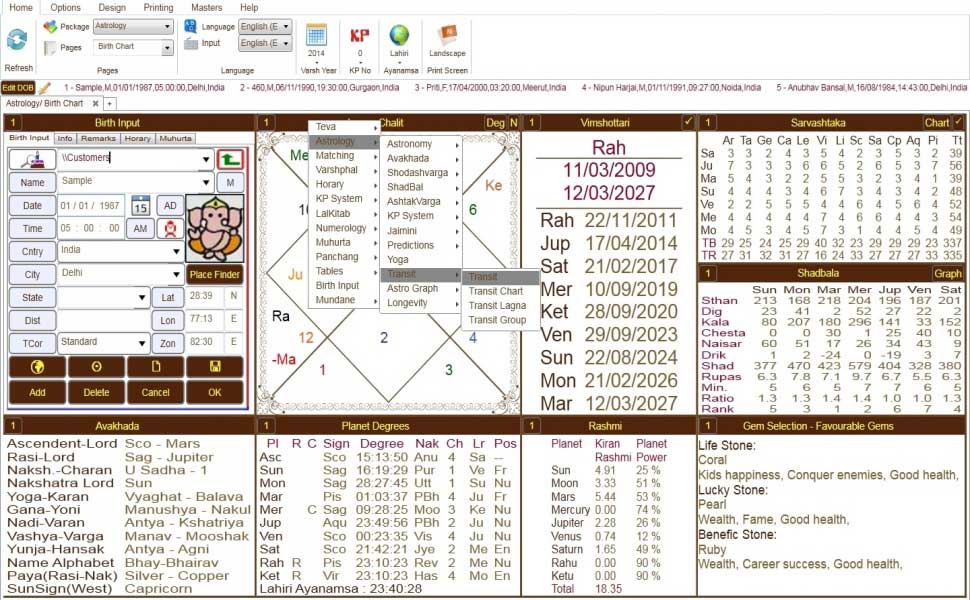Screen dimensions: 970x600
Task: Choose Matching from the context menu
Action: 335,156
